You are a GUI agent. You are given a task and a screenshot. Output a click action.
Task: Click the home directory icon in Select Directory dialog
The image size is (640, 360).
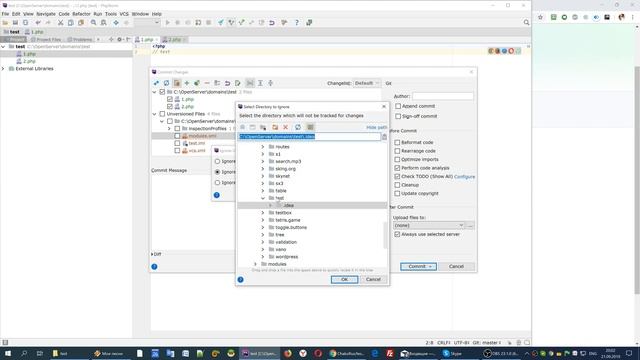click(x=242, y=127)
